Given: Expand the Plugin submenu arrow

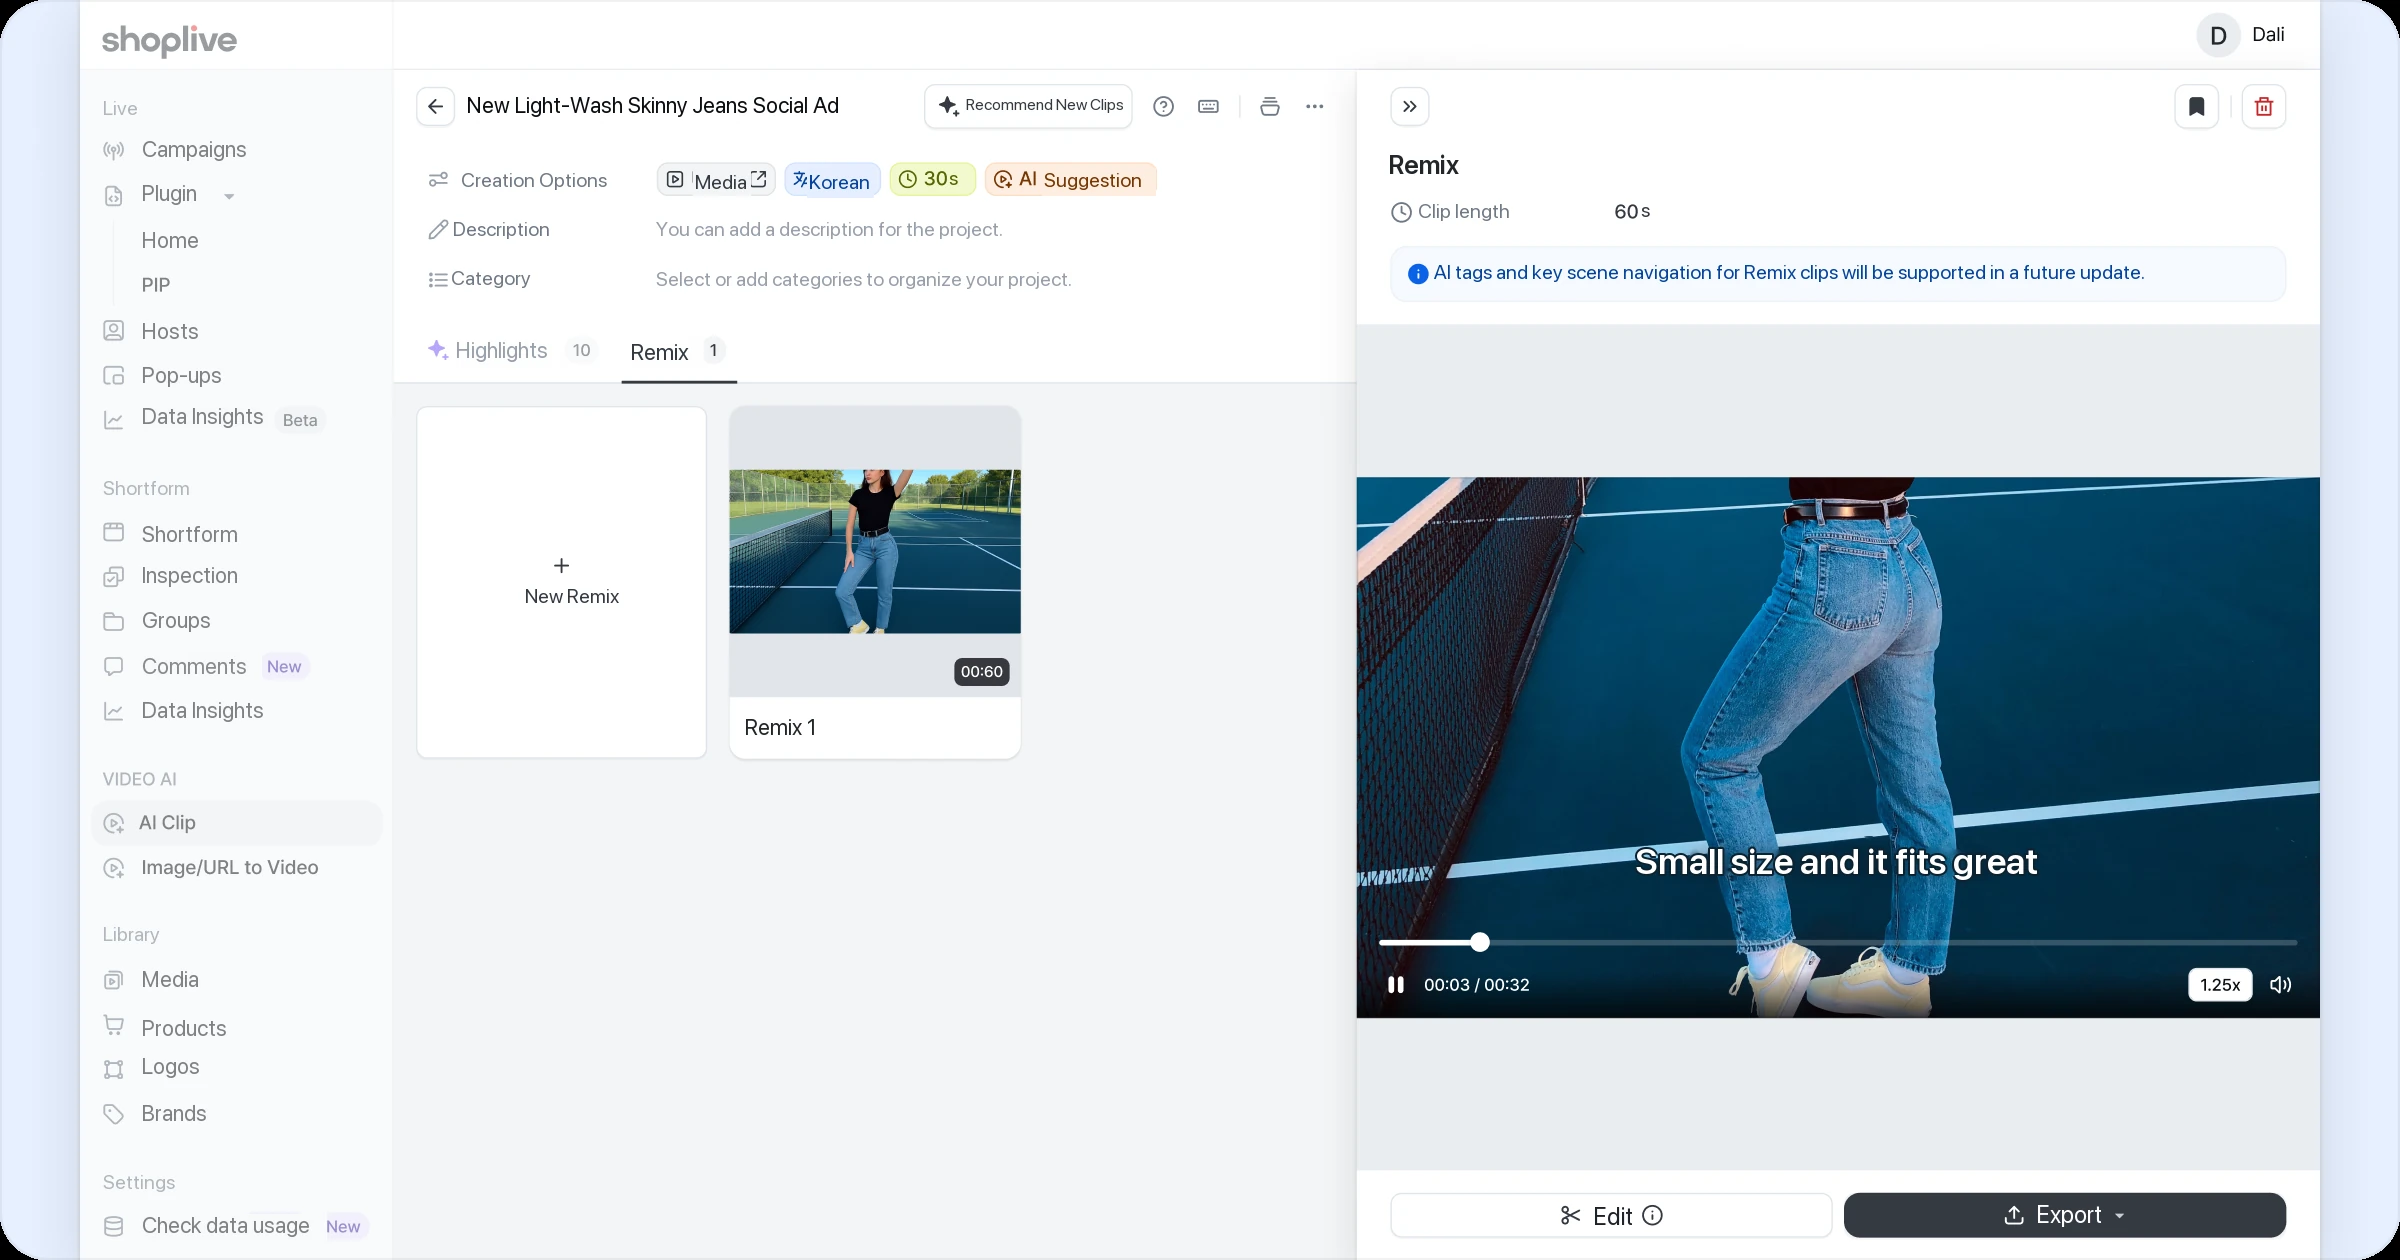Looking at the screenshot, I should click(x=229, y=196).
